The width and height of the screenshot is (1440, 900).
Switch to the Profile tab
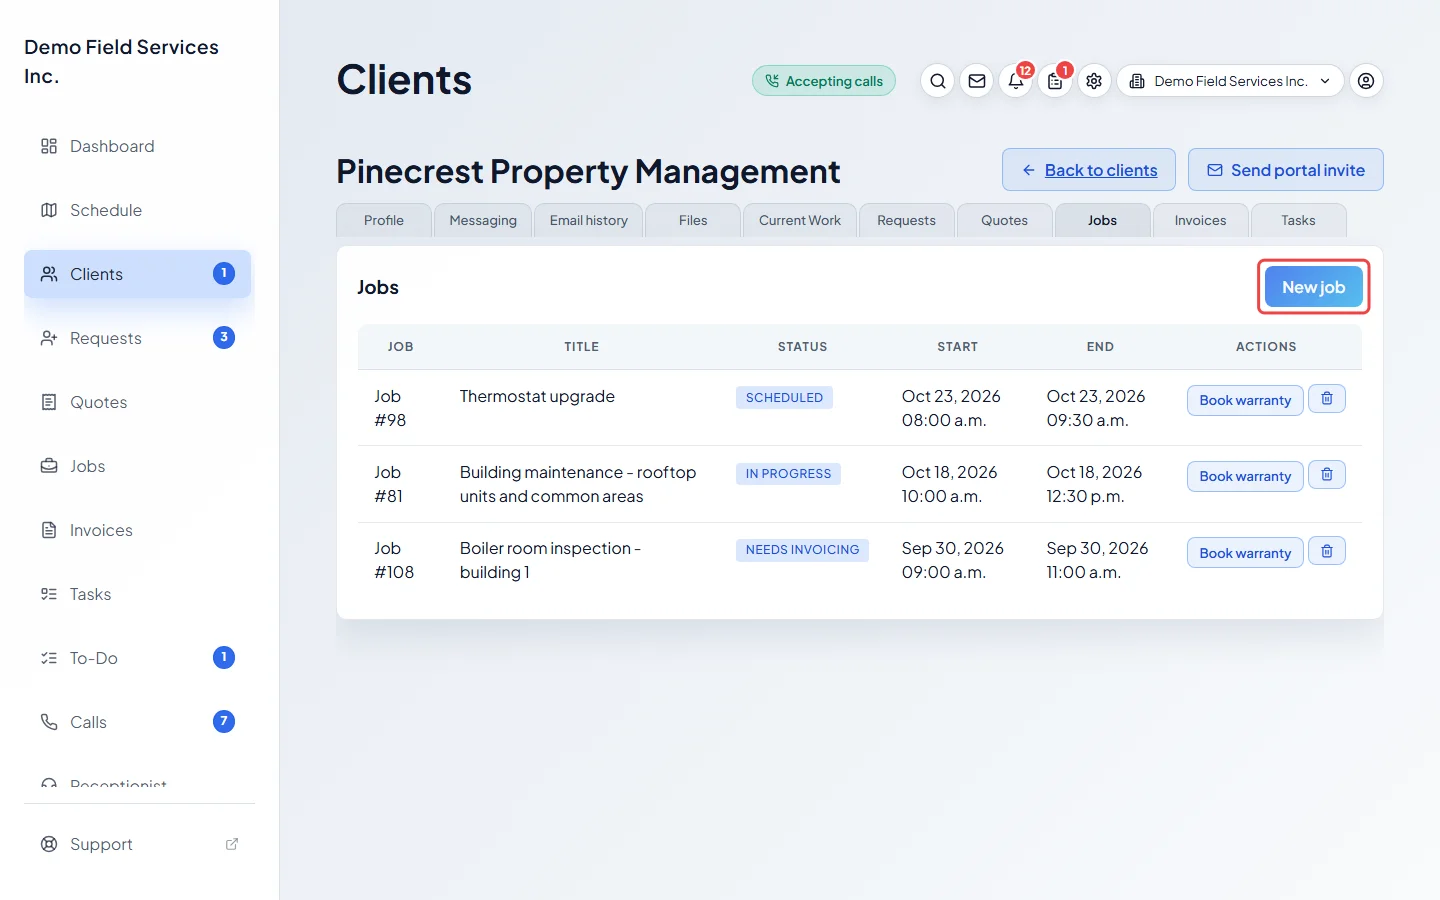coord(384,220)
